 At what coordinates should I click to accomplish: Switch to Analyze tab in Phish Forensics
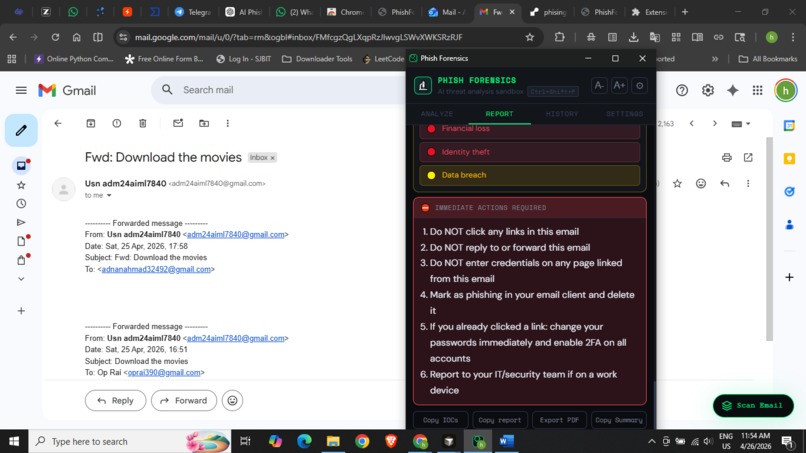click(x=437, y=114)
